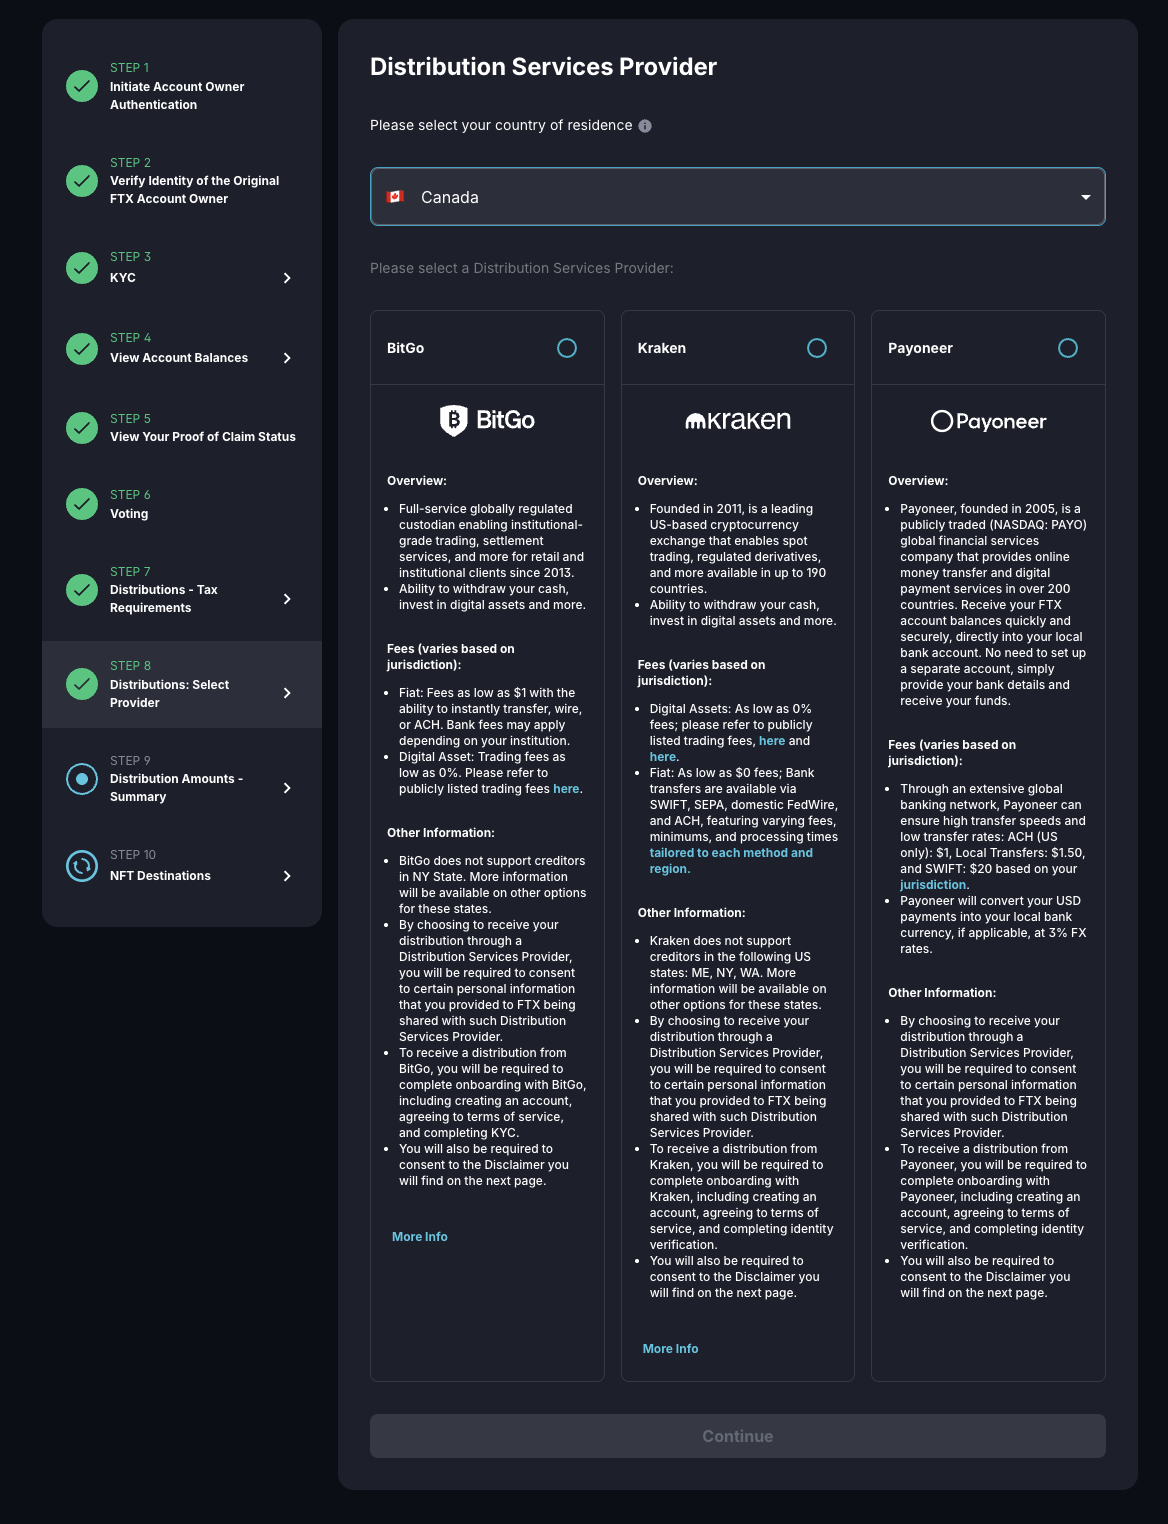1168x1524 pixels.
Task: Go to Step 4 View Account Balances
Action: (179, 358)
